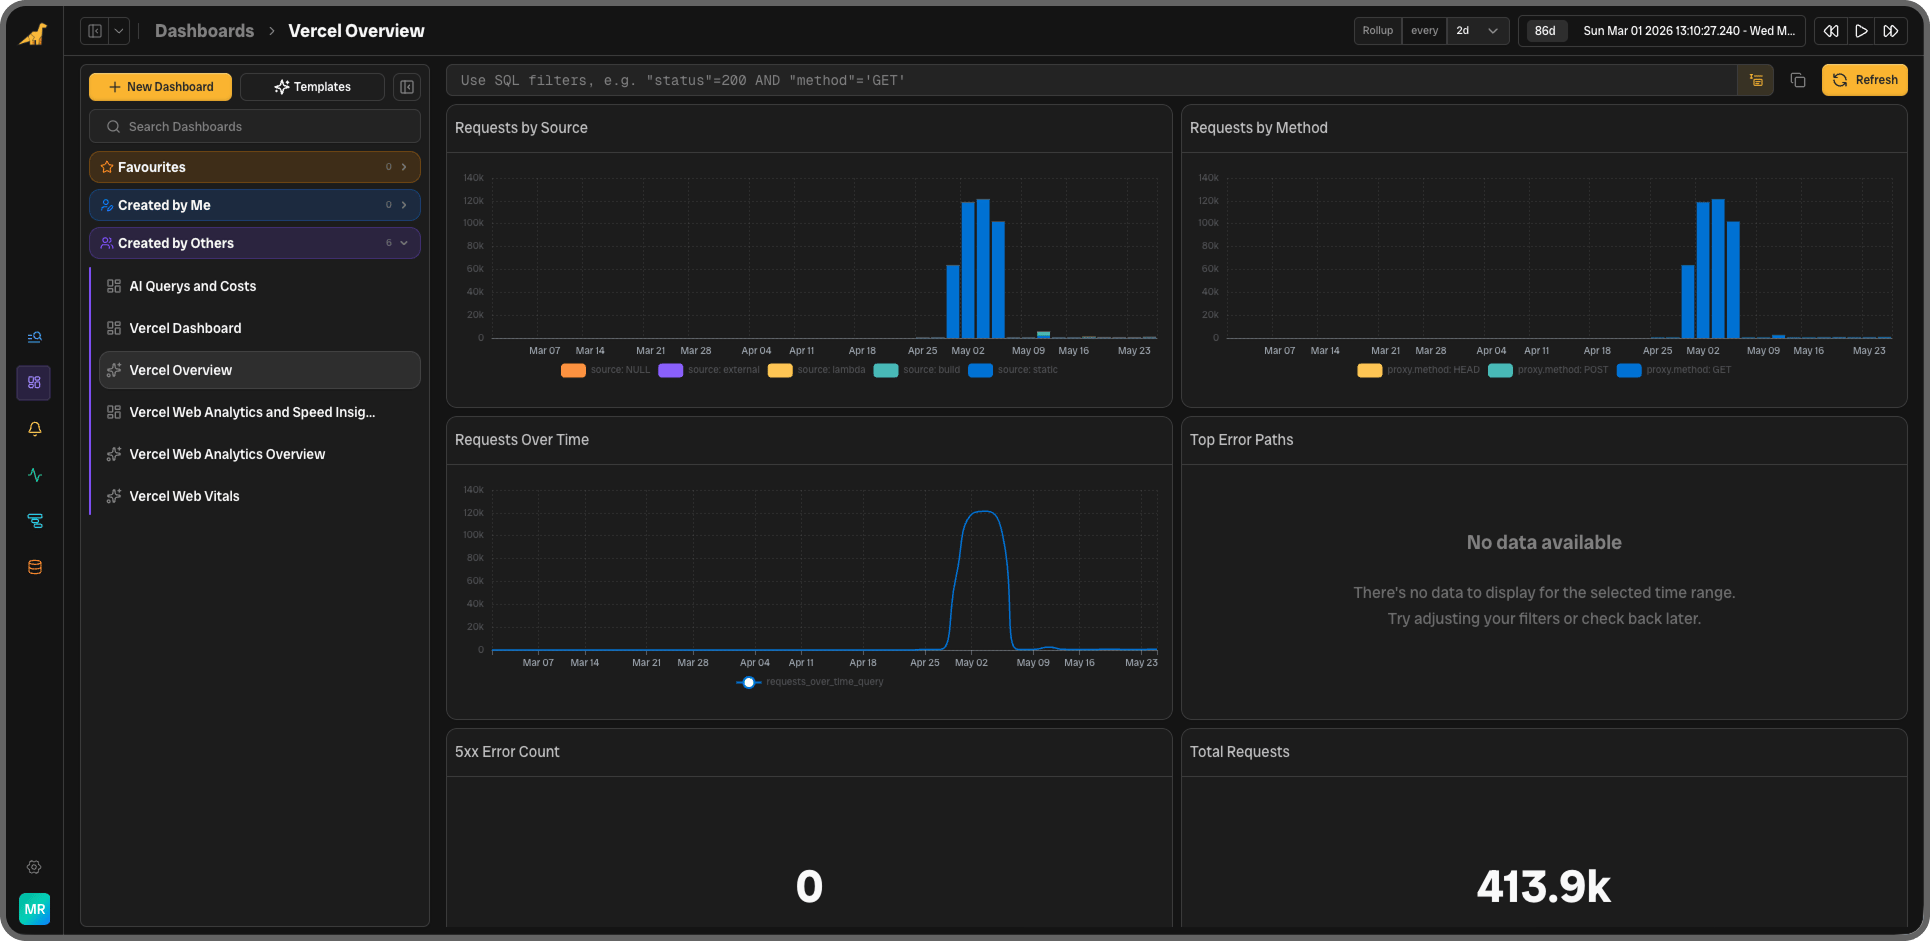Select AI Querys and Costs dashboard

[192, 286]
